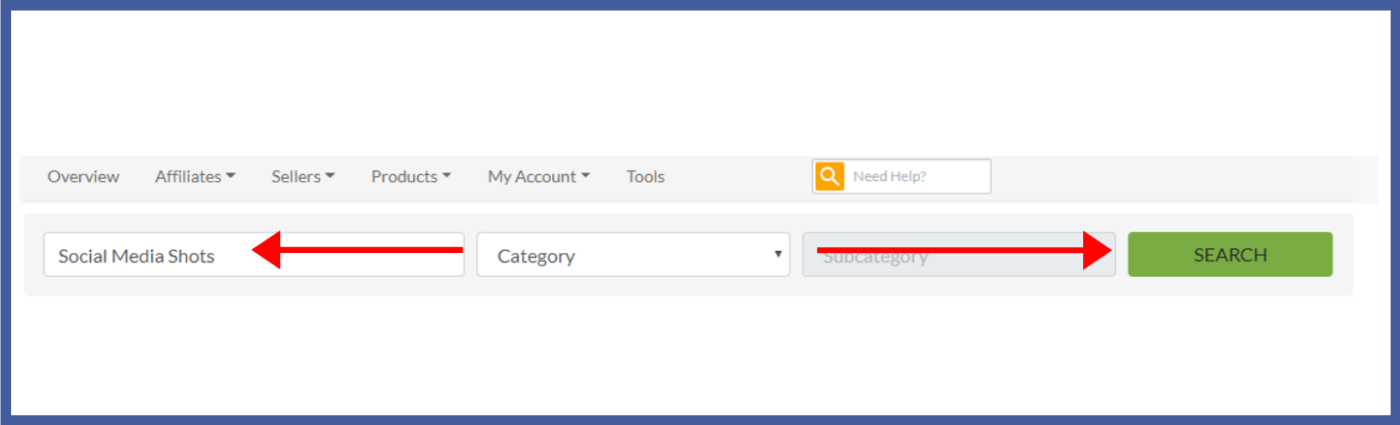1400x425 pixels.
Task: Go to the Tools page
Action: [x=645, y=176]
